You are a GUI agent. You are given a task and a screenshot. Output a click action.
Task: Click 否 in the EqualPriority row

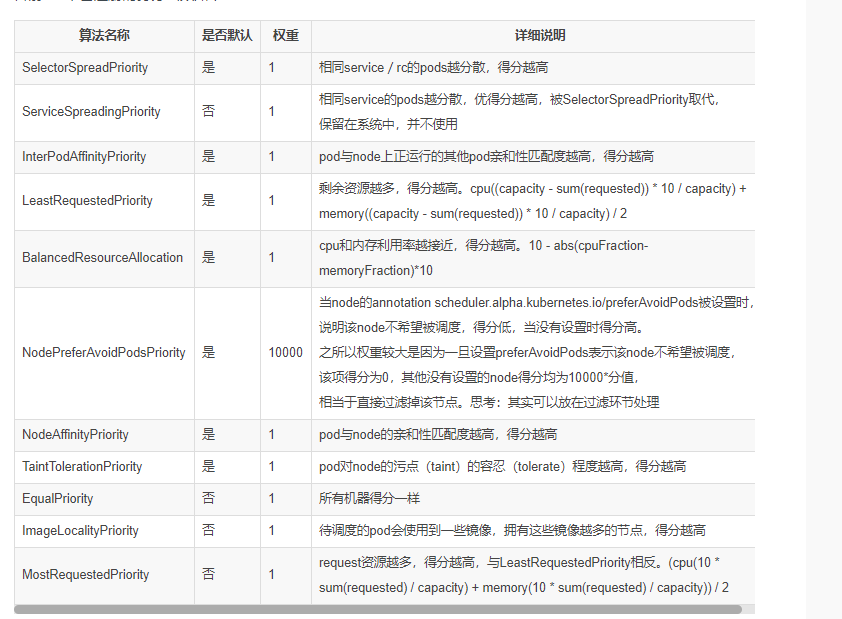[x=208, y=498]
